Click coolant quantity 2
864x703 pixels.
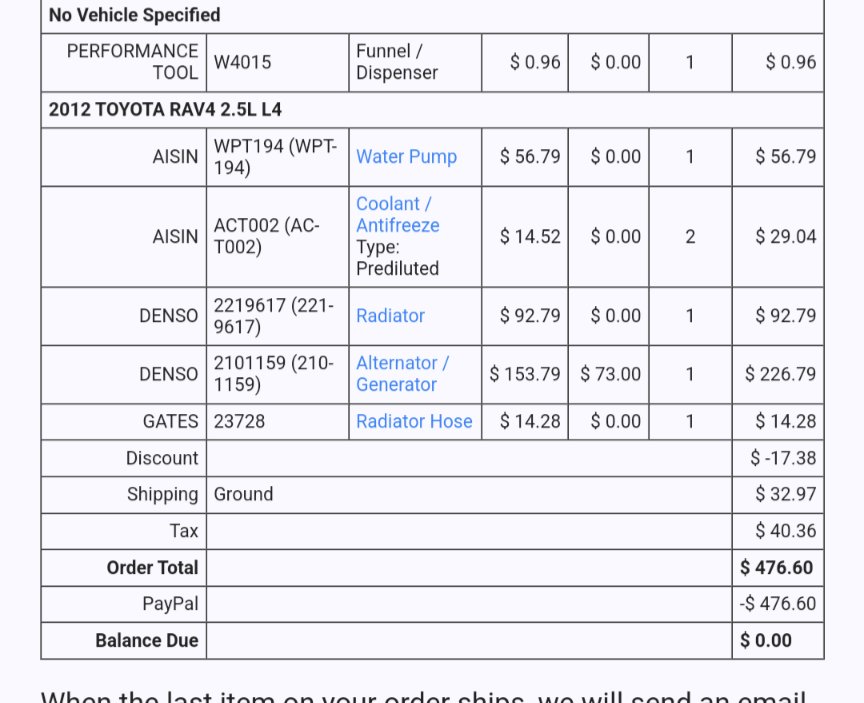[690, 236]
